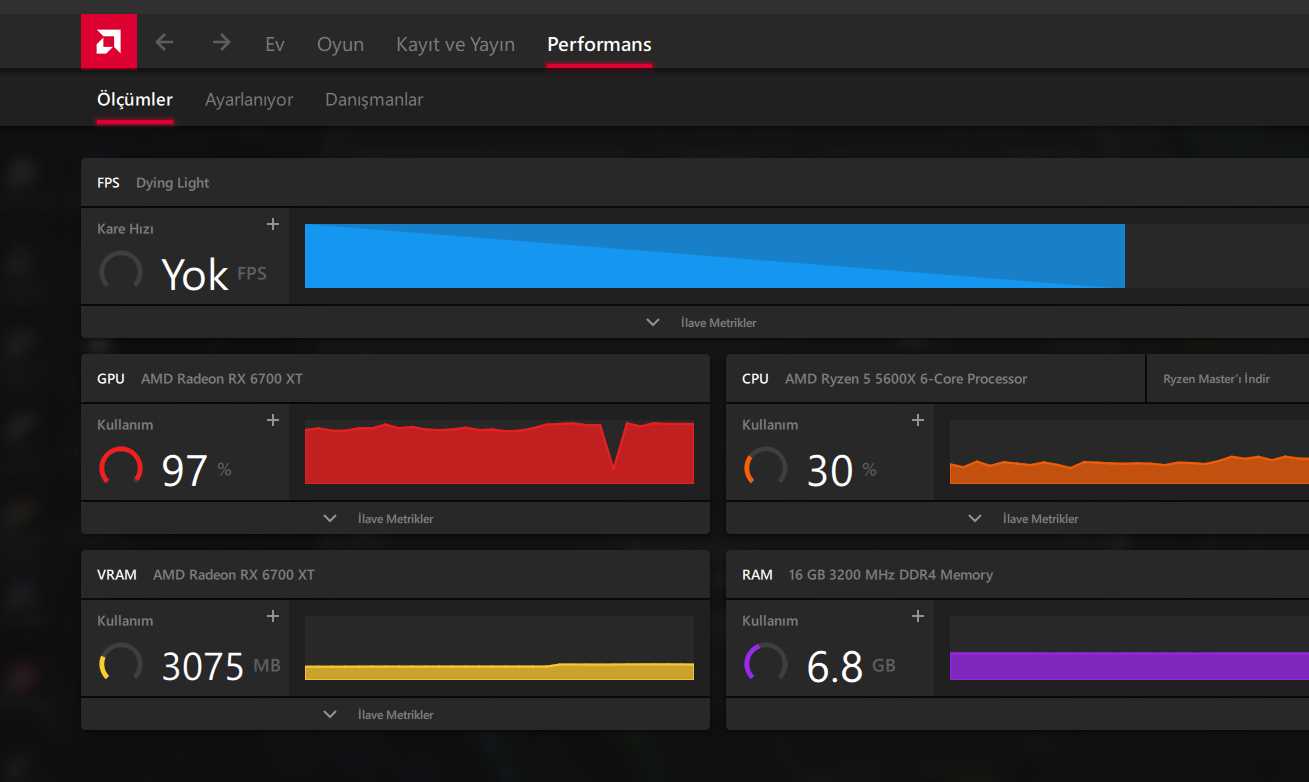Click AMD Ryzen 5 5600X 6-Core Processor text
This screenshot has width=1309, height=782.
[x=906, y=379]
